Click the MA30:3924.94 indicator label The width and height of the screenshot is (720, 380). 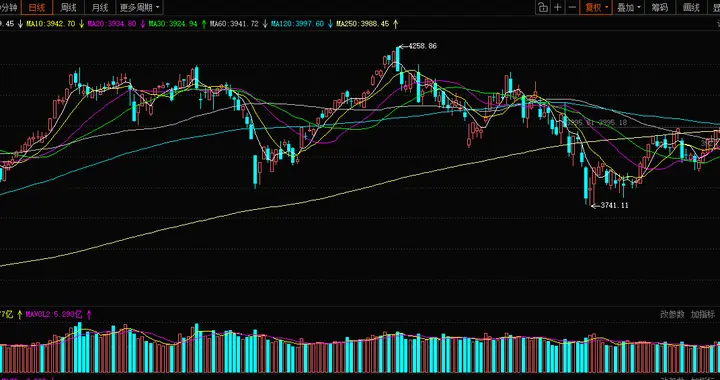(173, 24)
